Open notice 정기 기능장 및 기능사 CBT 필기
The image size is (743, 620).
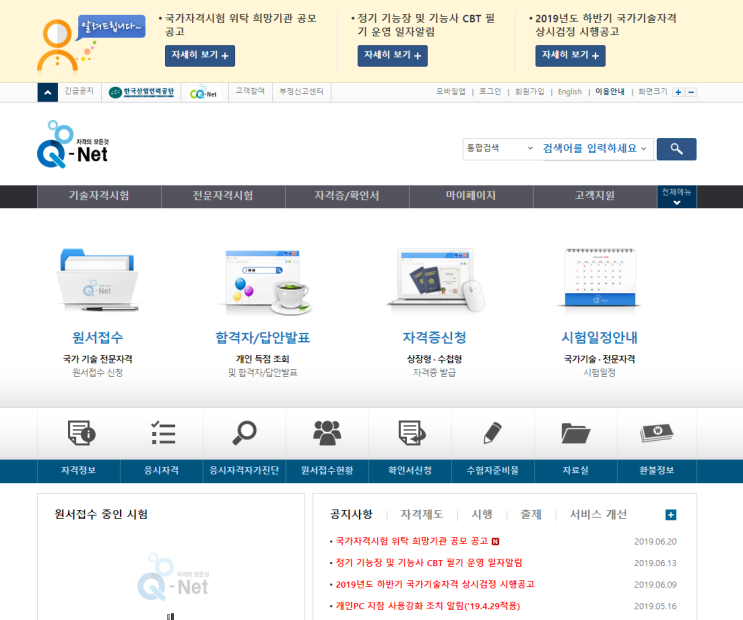(429, 563)
